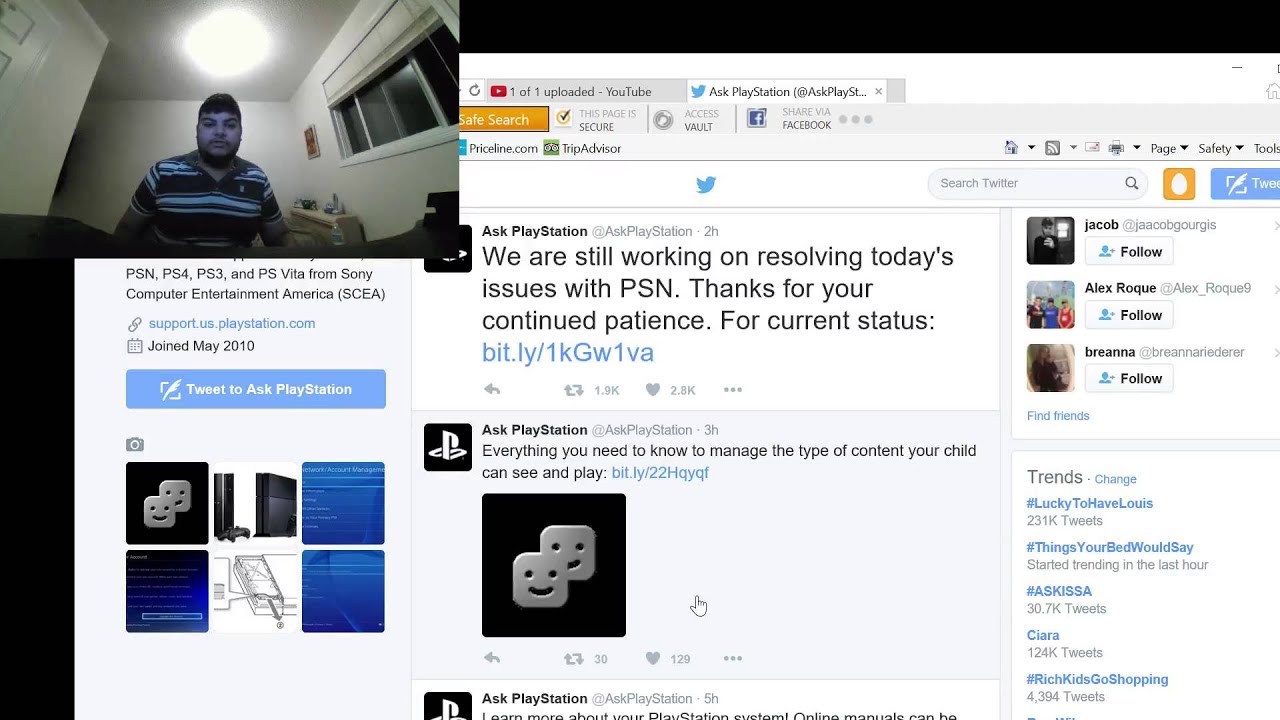Viewport: 1280px width, 720px height.
Task: Open the smiley dice image in the tweet
Action: (x=554, y=565)
